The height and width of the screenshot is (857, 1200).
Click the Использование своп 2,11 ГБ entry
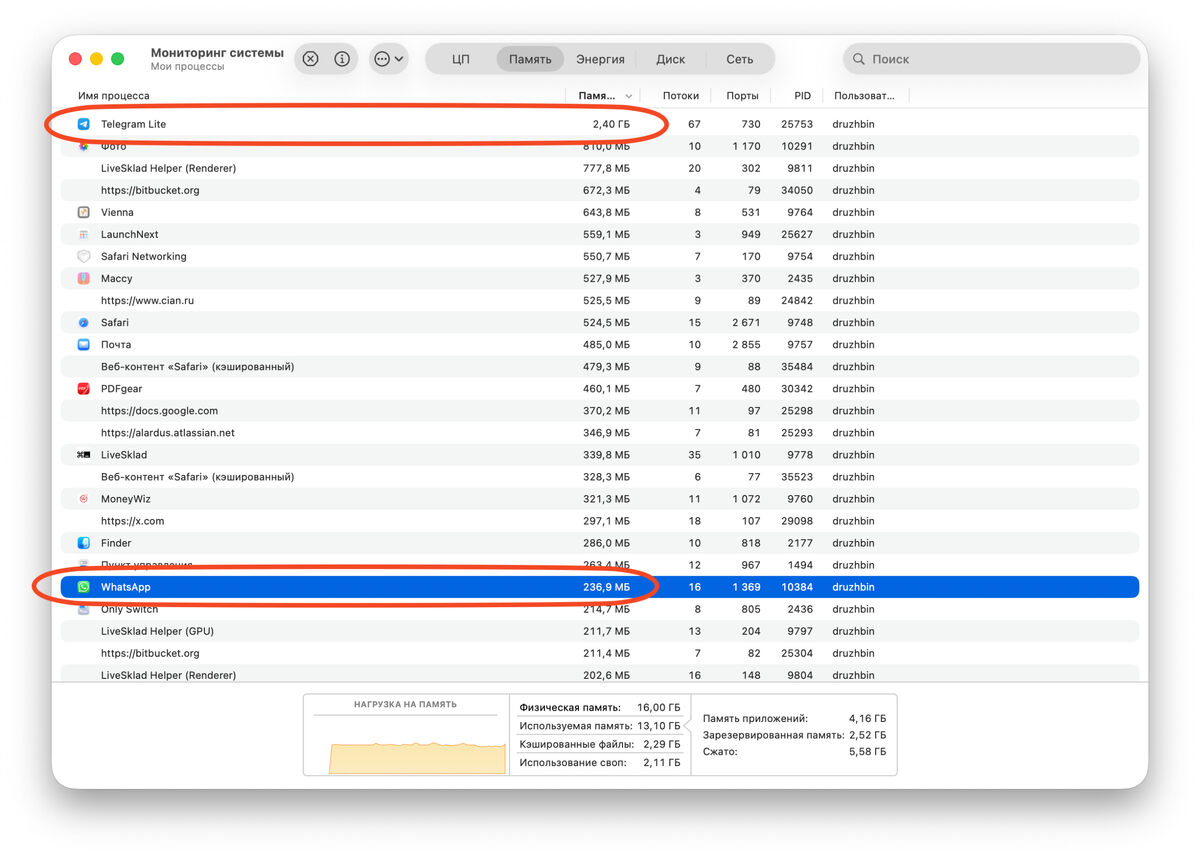[600, 763]
